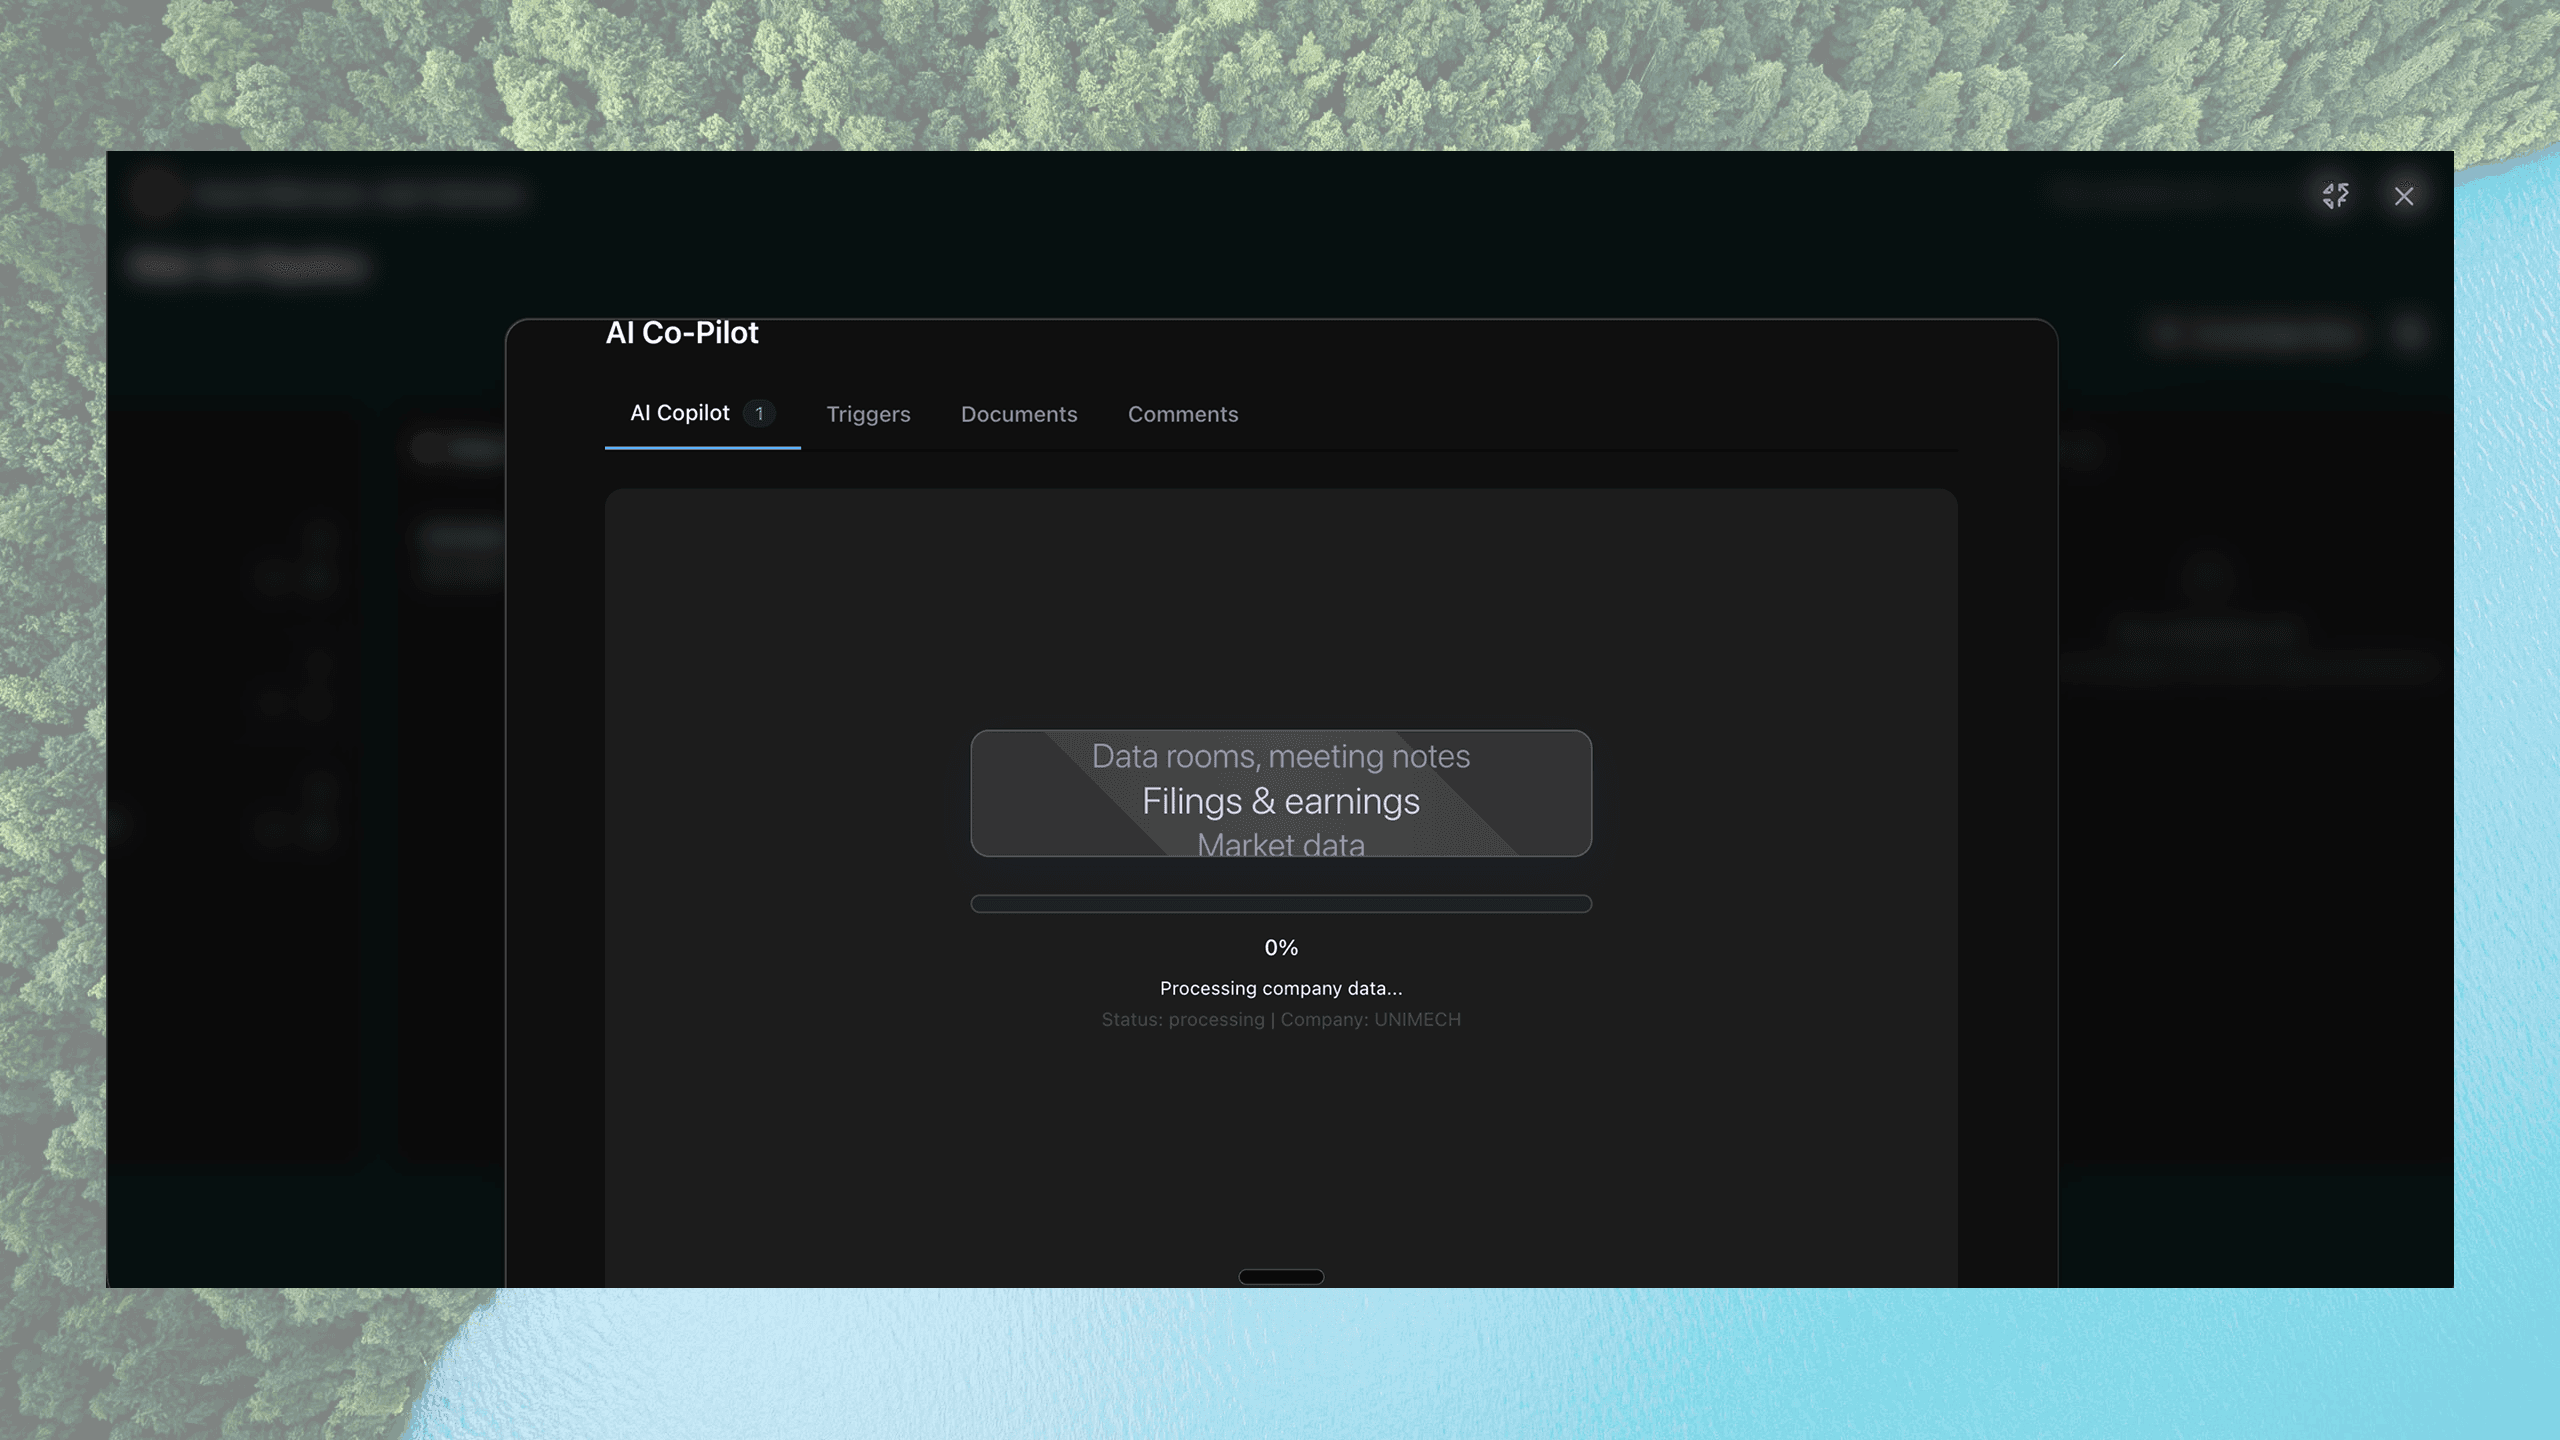Switch to the Triggers tab

(x=868, y=414)
